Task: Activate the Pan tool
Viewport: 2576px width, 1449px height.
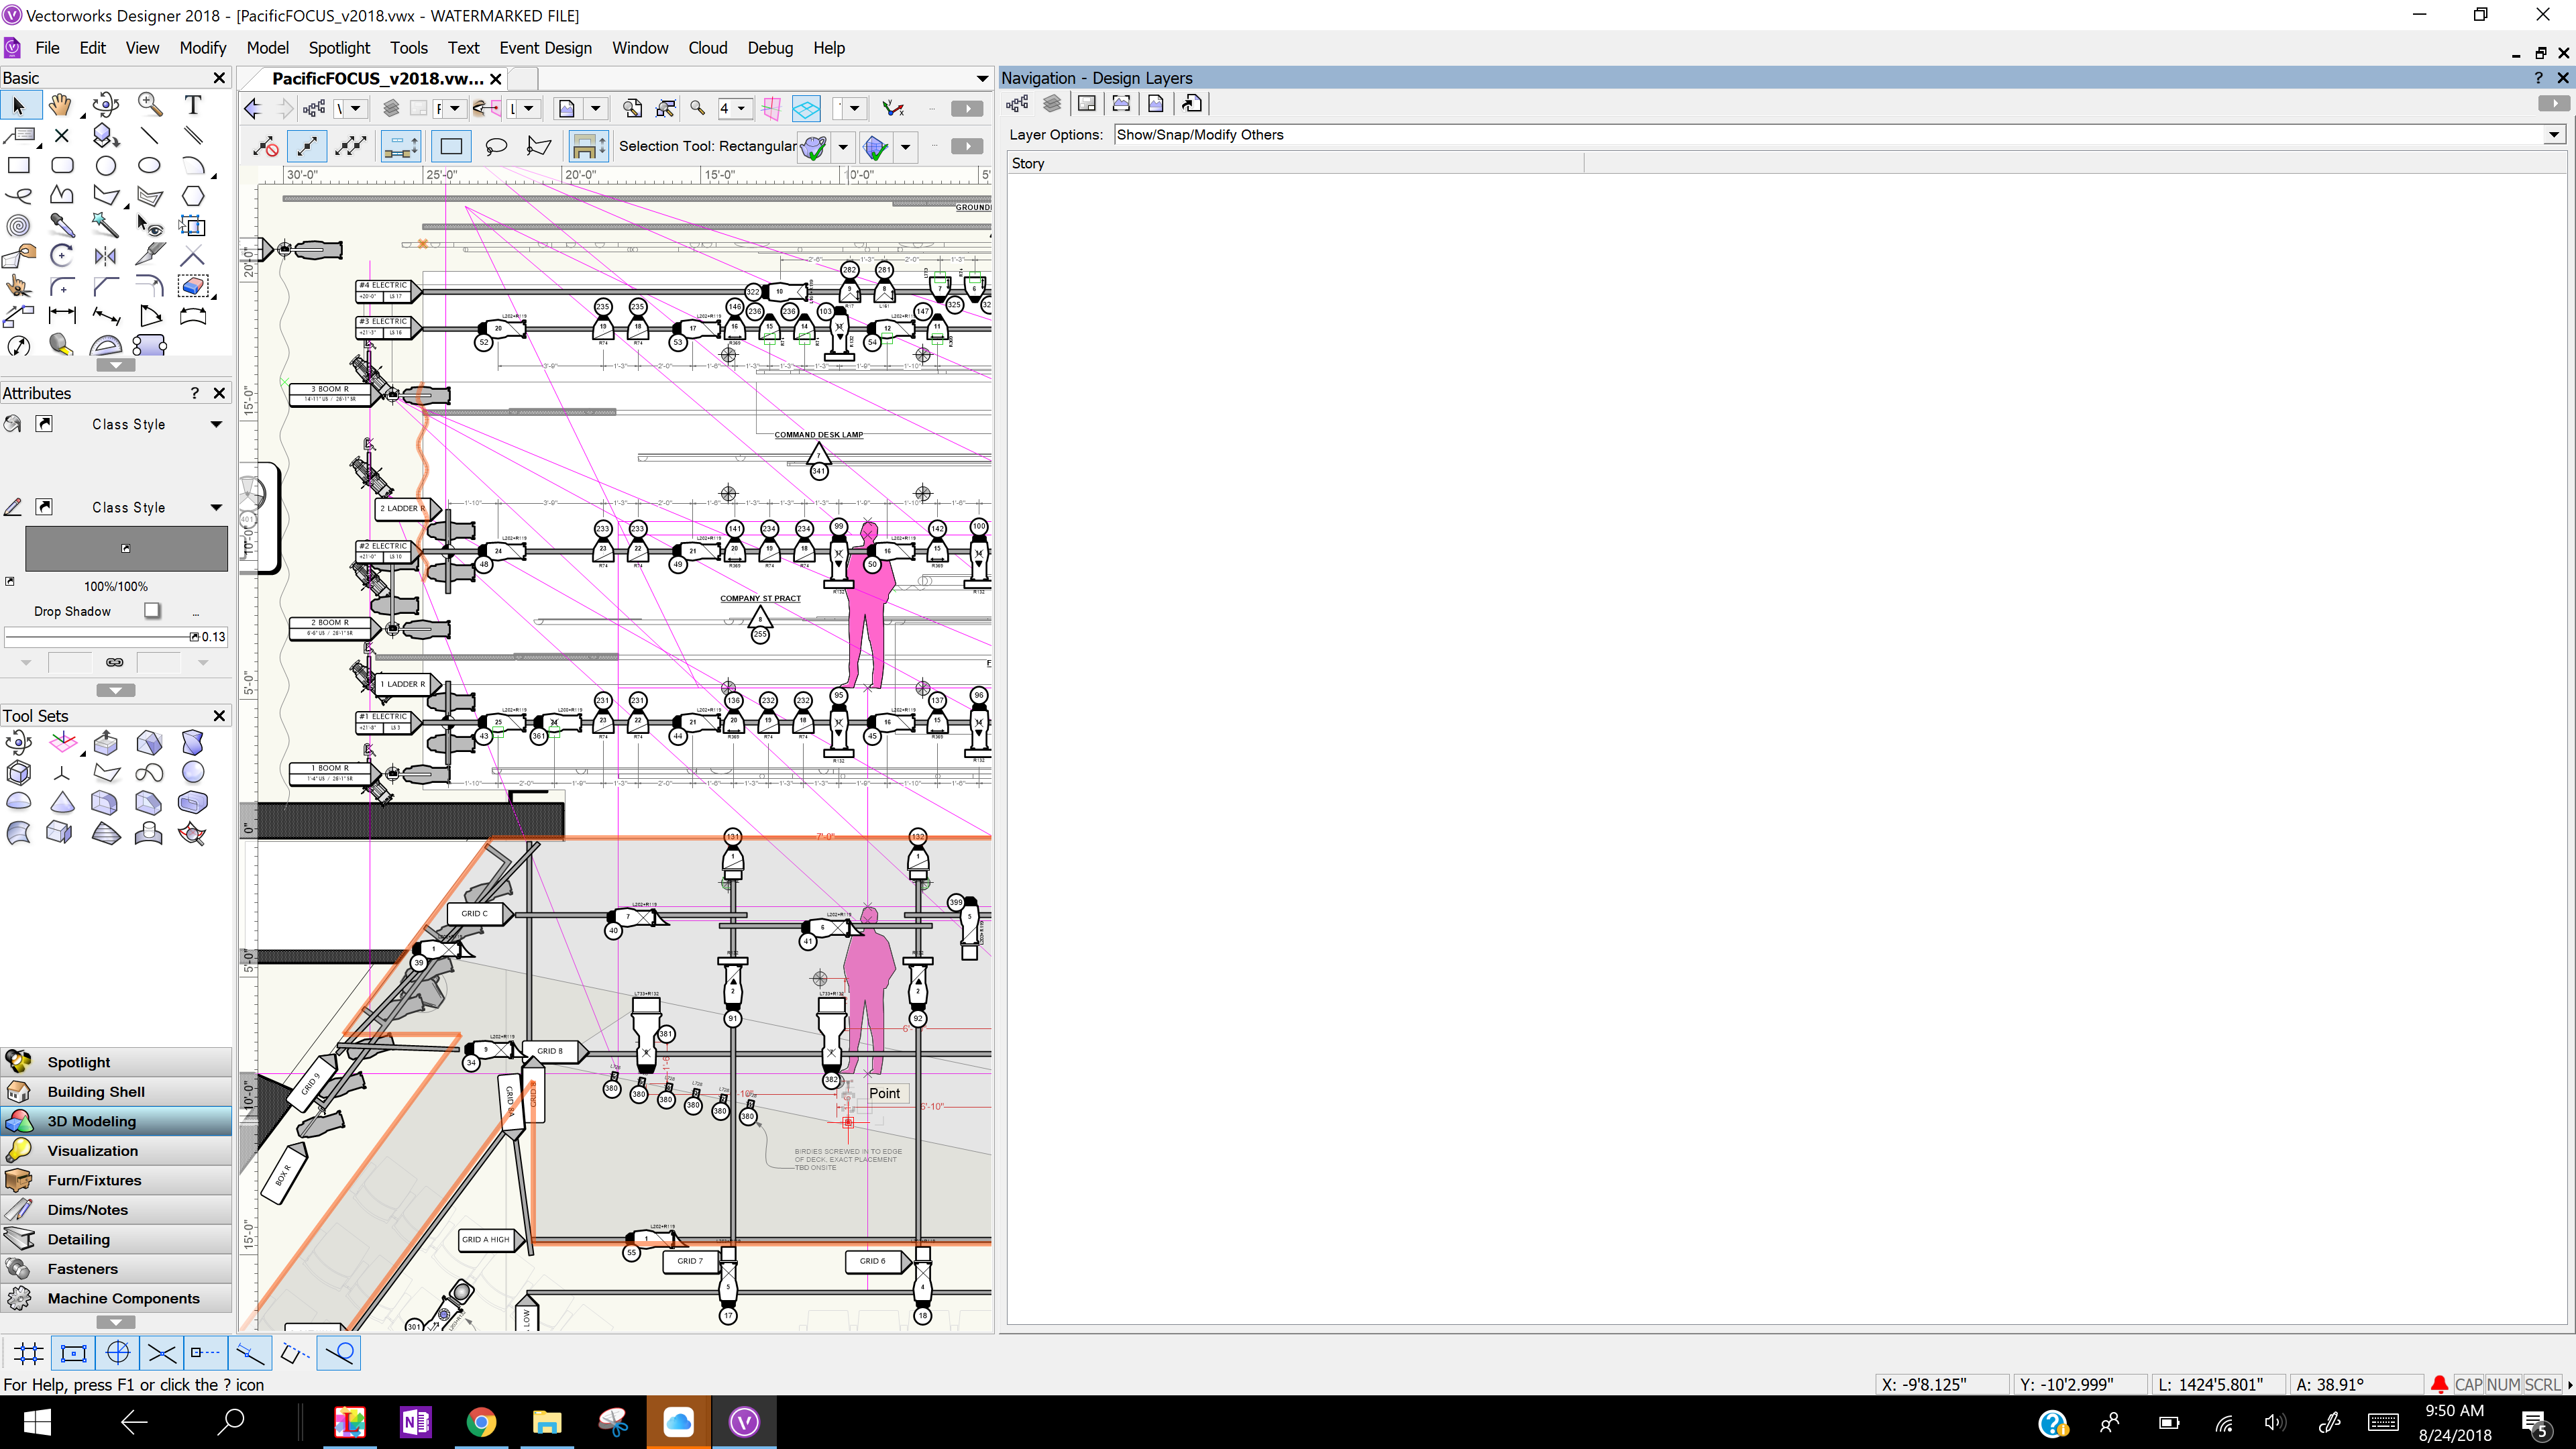Action: (61, 104)
